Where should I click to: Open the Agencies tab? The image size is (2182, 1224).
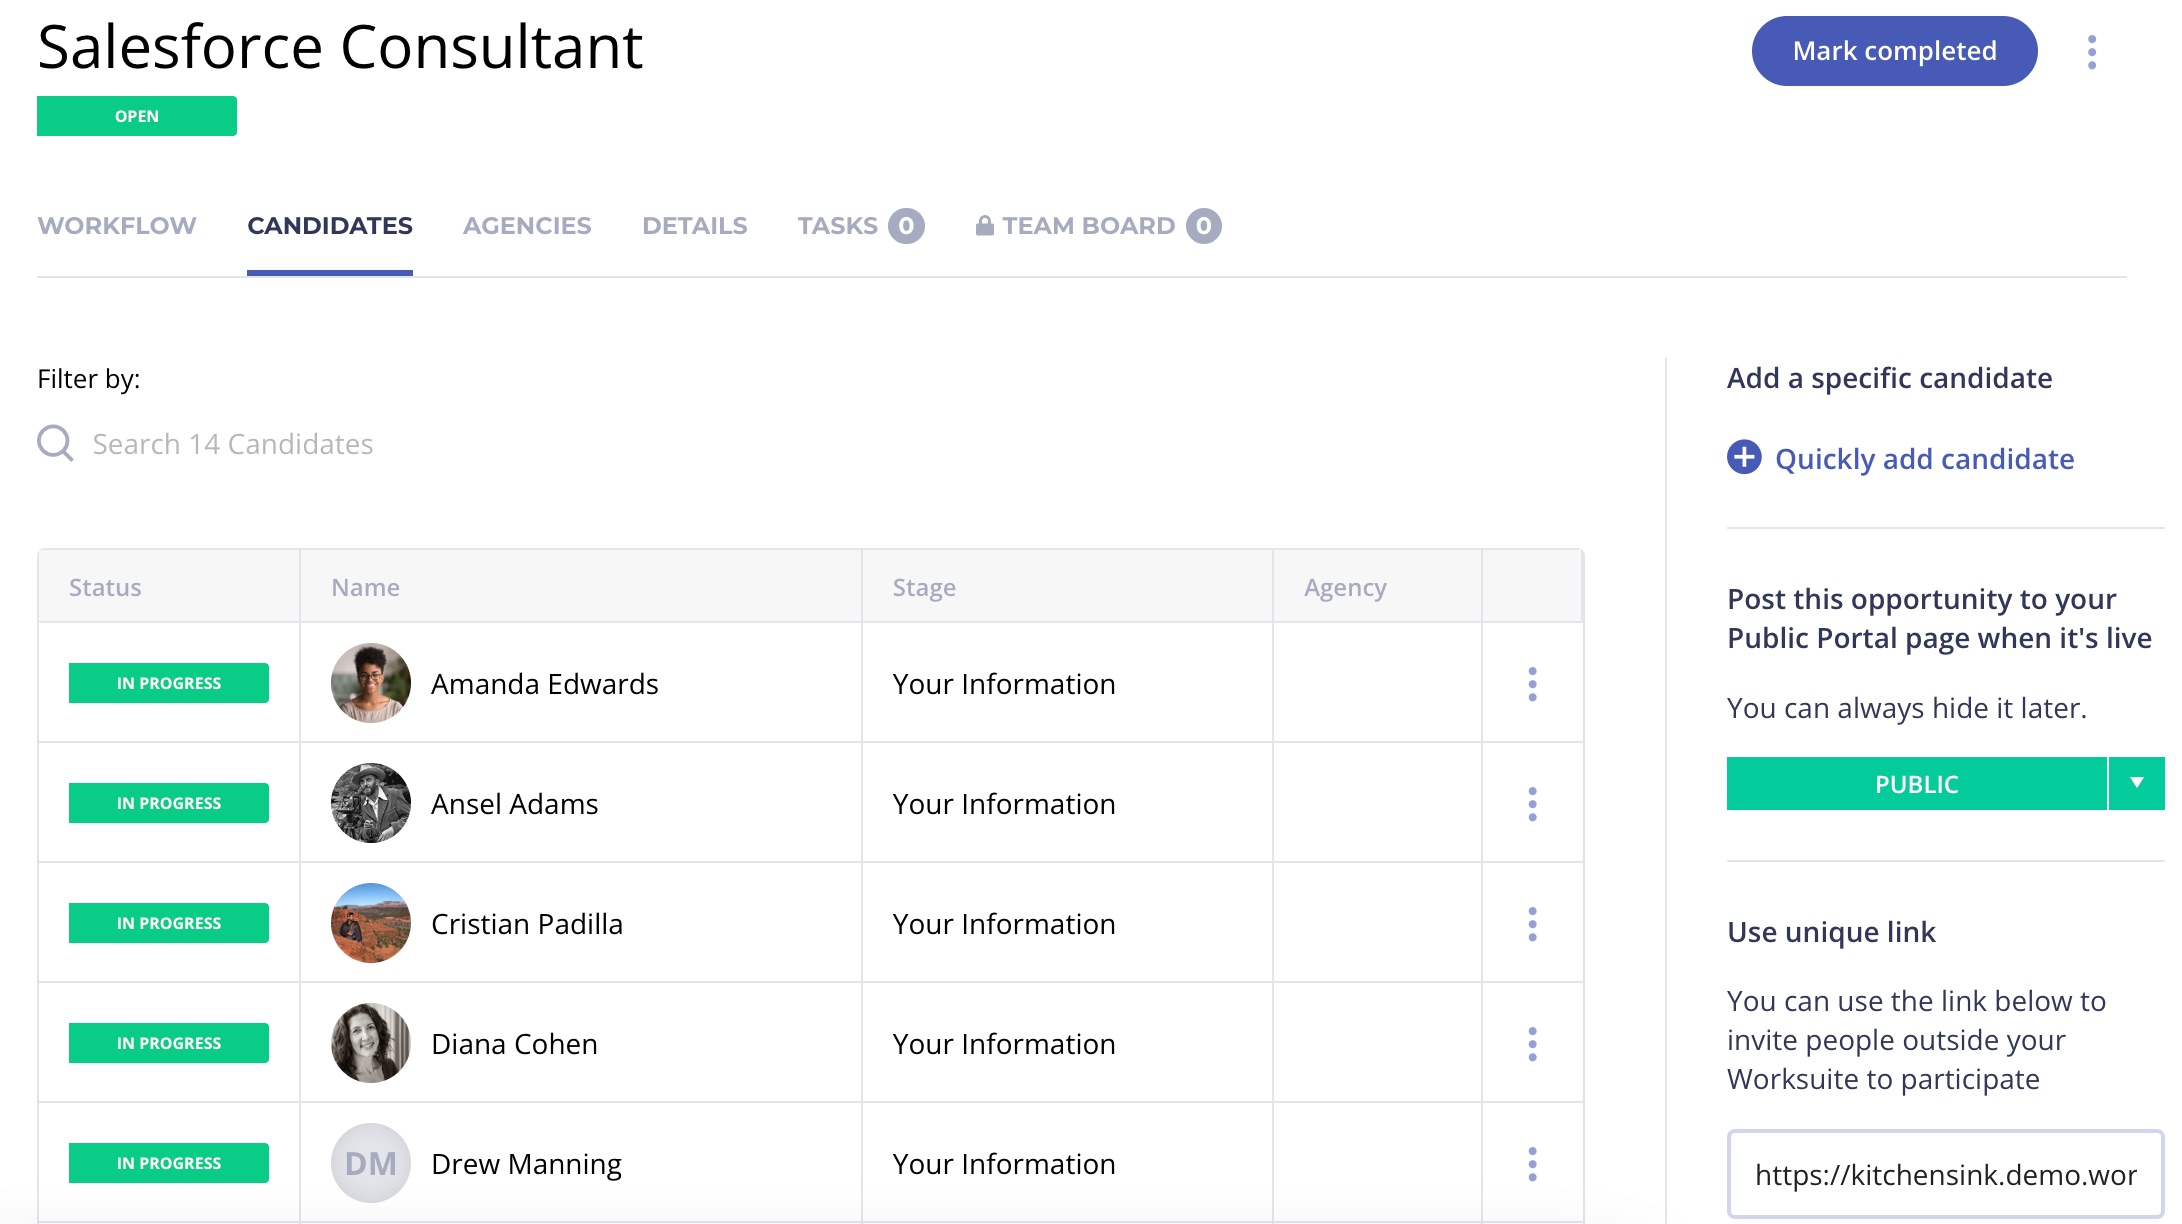tap(527, 226)
